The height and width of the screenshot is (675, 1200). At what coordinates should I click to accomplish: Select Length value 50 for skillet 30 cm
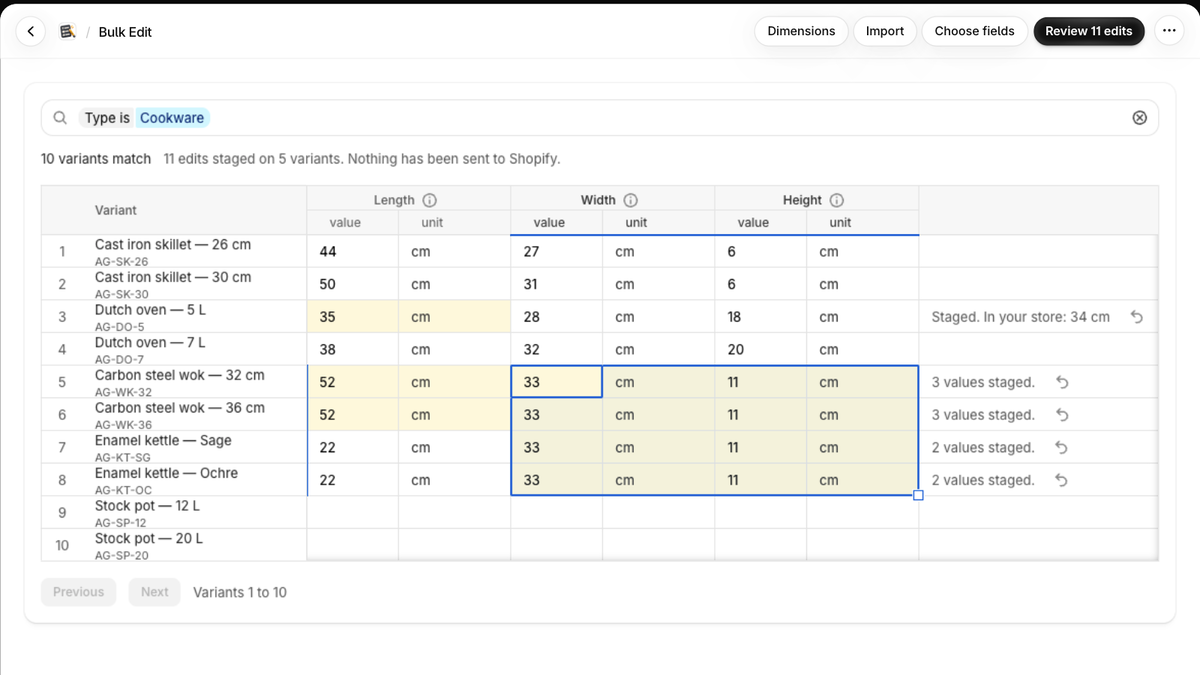tap(353, 284)
